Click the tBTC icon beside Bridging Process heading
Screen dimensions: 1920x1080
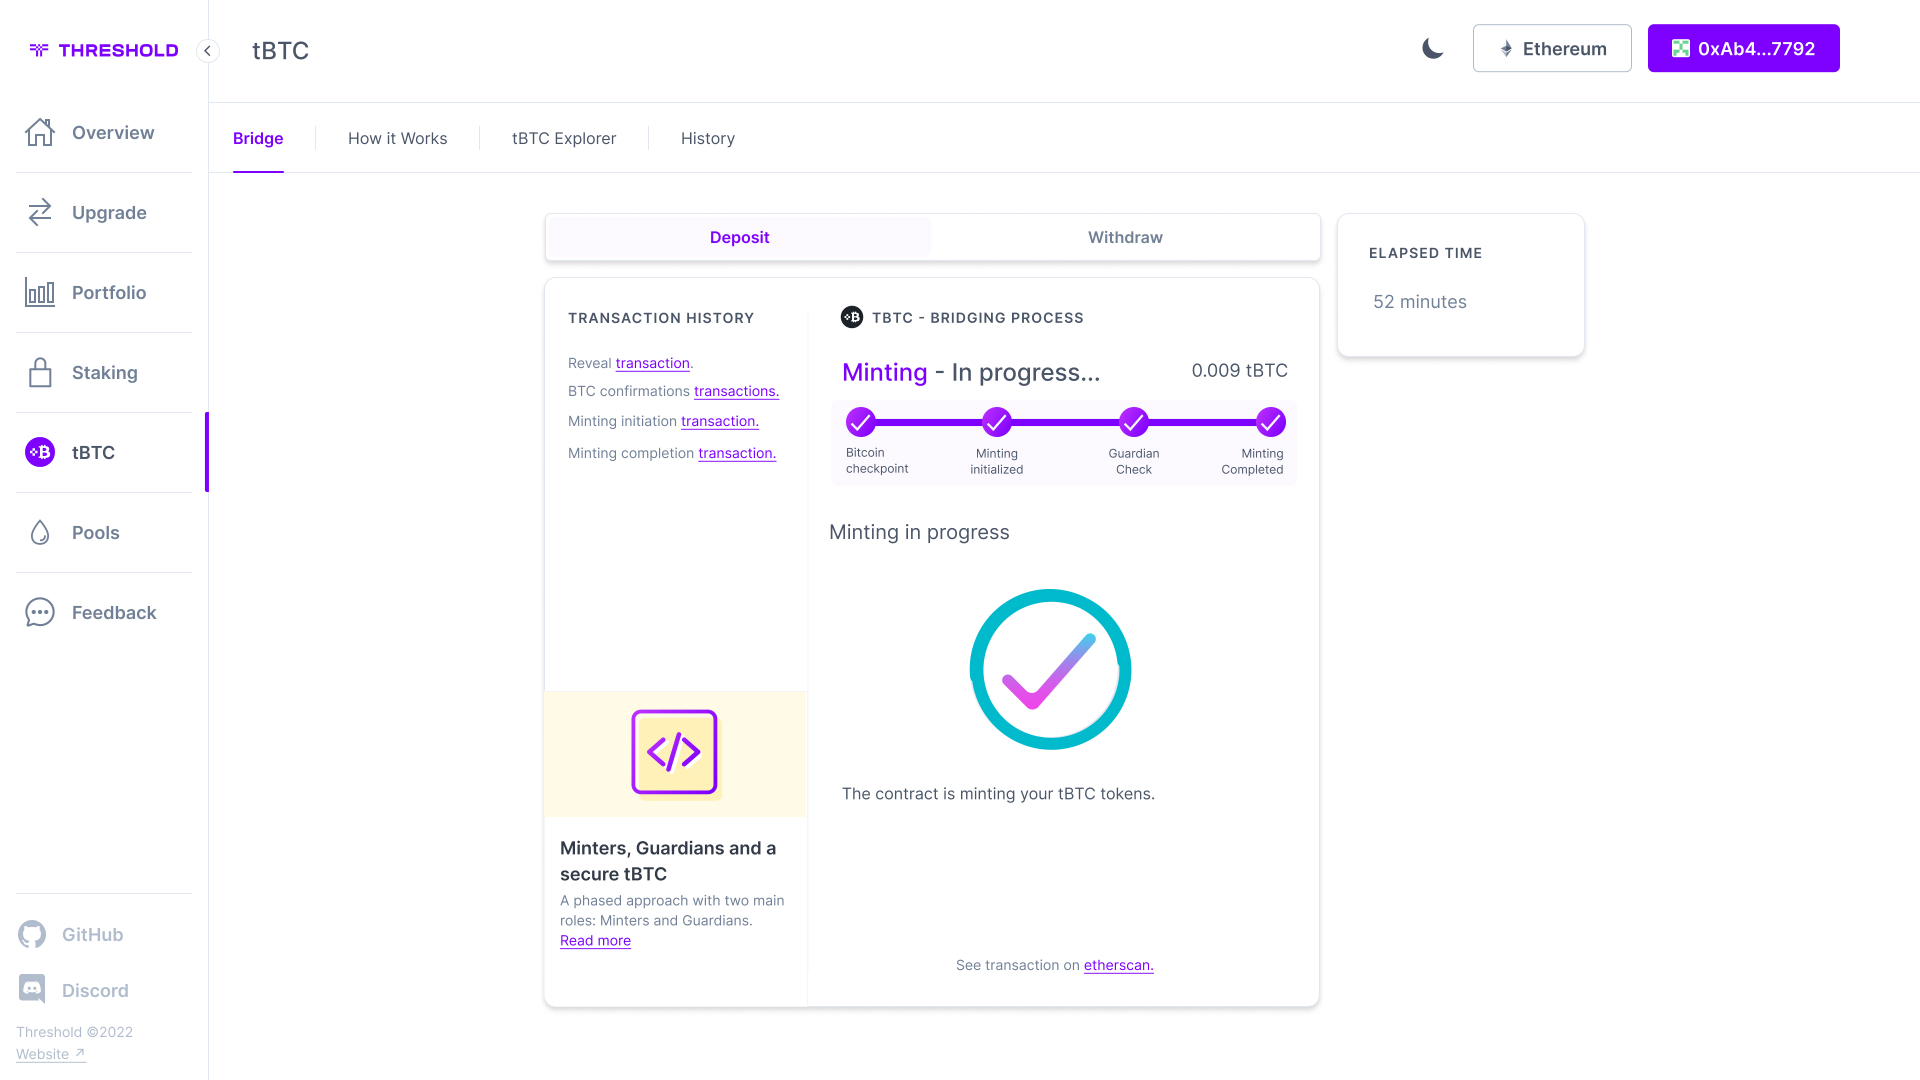[x=852, y=317]
